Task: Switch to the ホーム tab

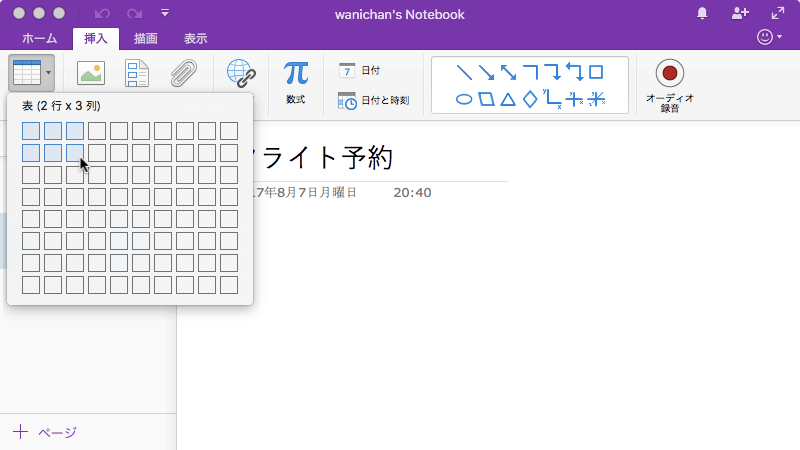Action: (40, 39)
